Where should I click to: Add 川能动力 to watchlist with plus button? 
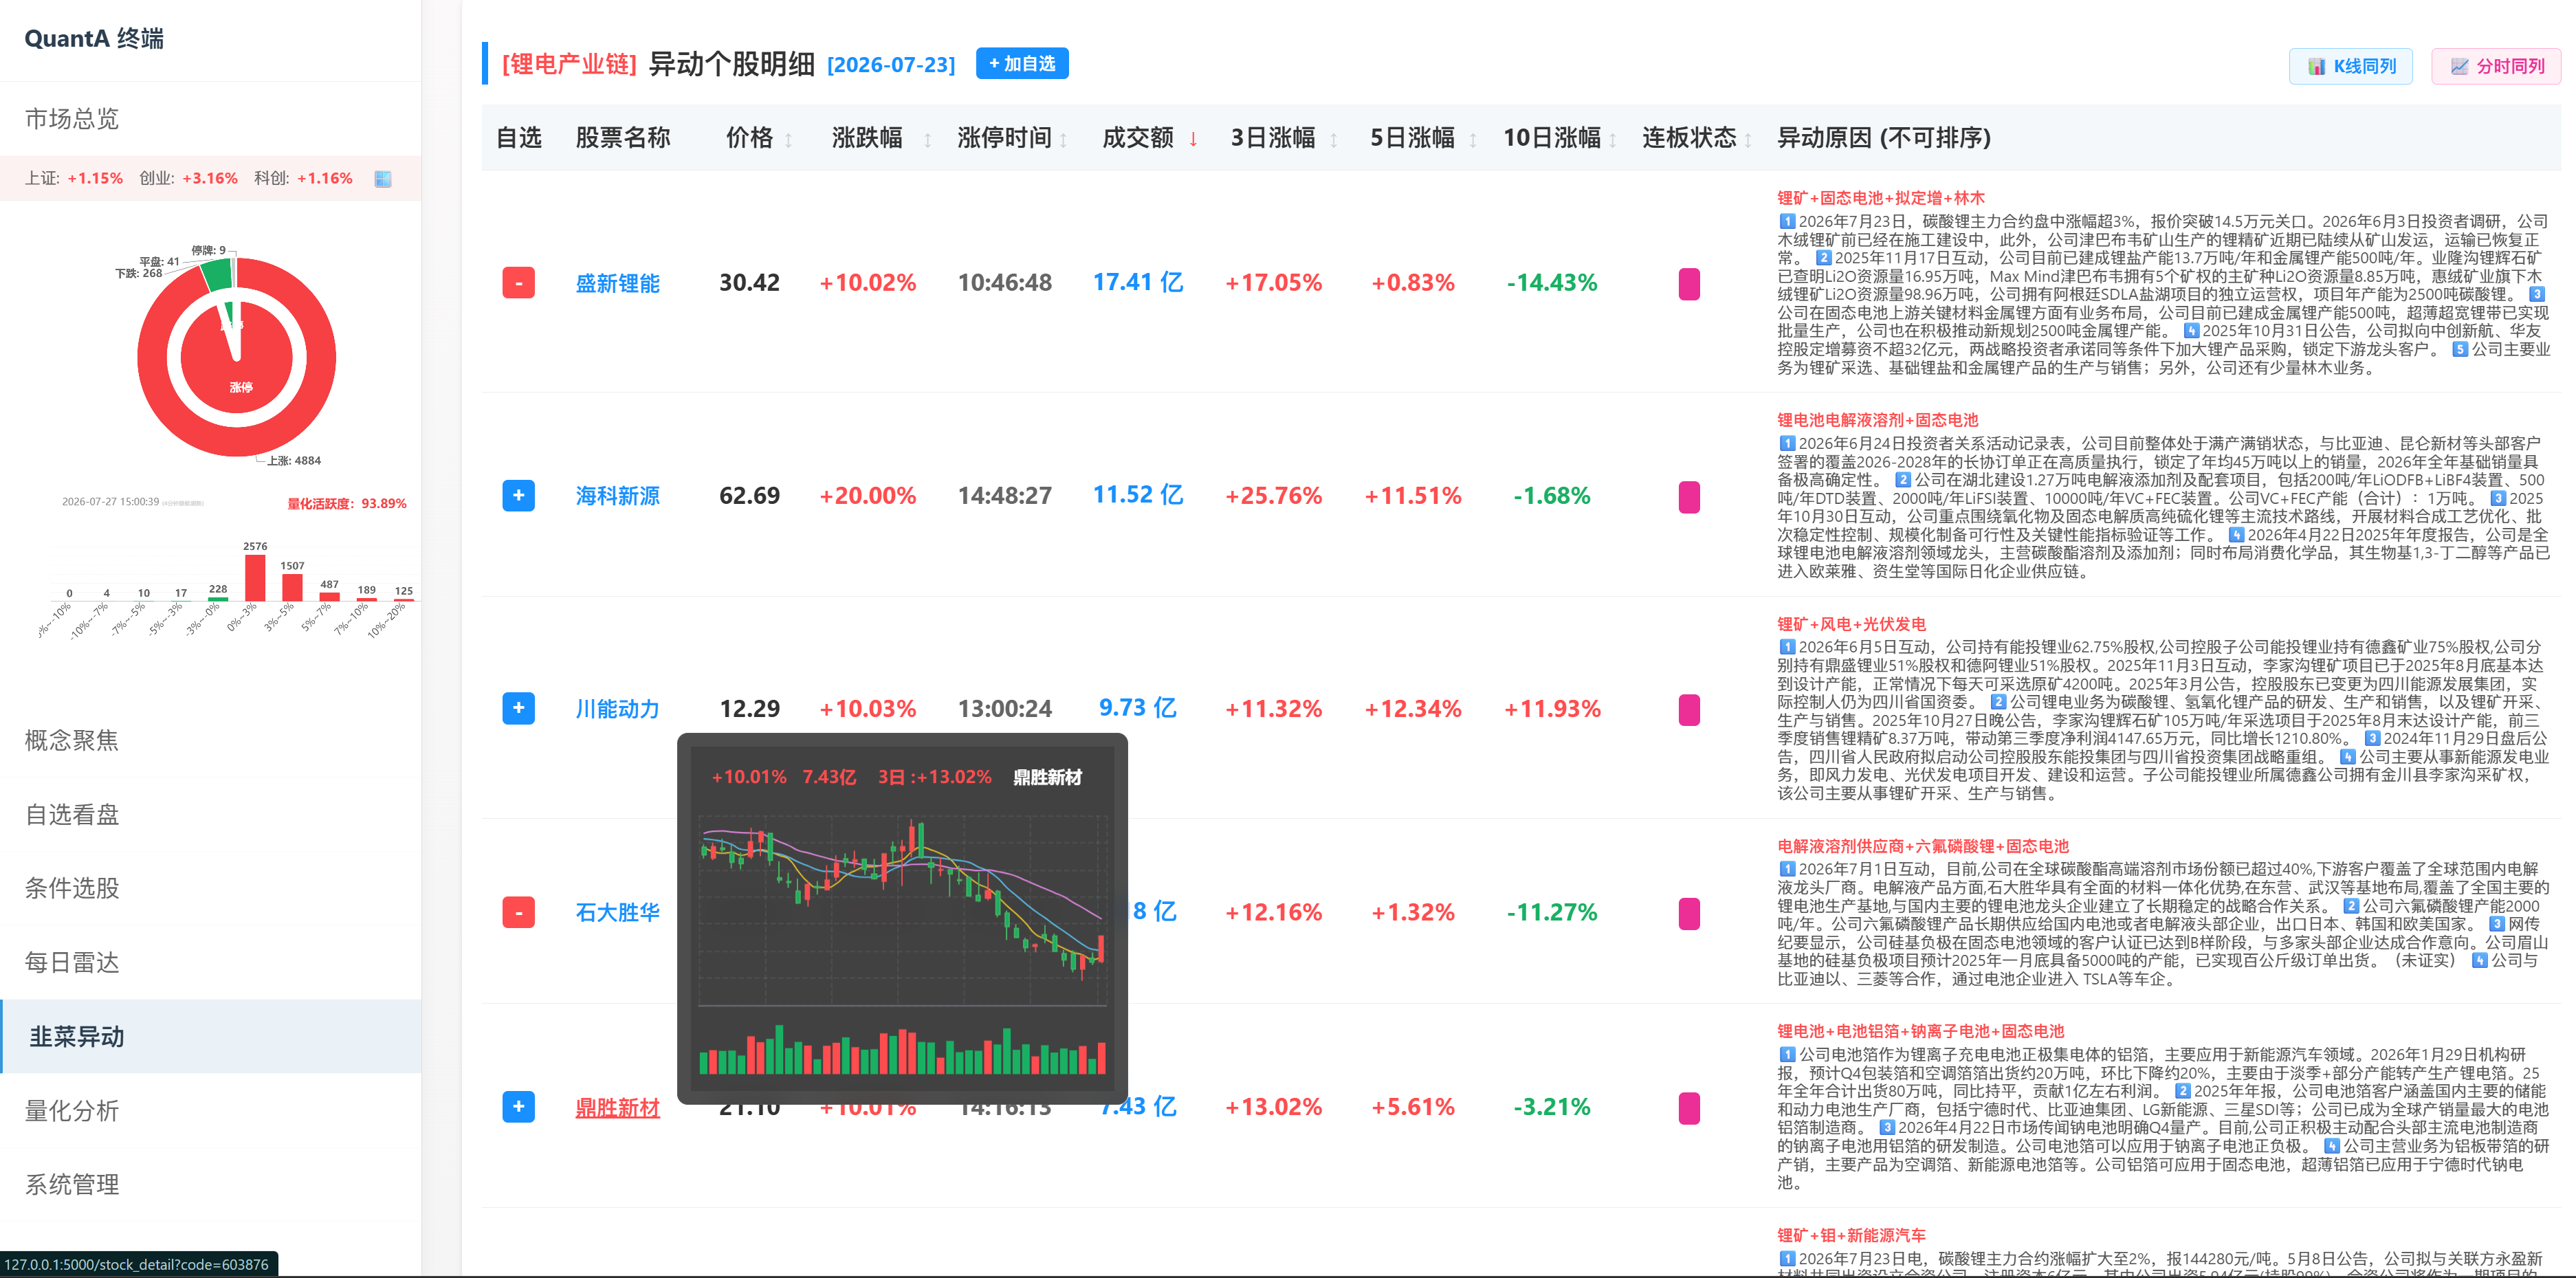[x=518, y=708]
